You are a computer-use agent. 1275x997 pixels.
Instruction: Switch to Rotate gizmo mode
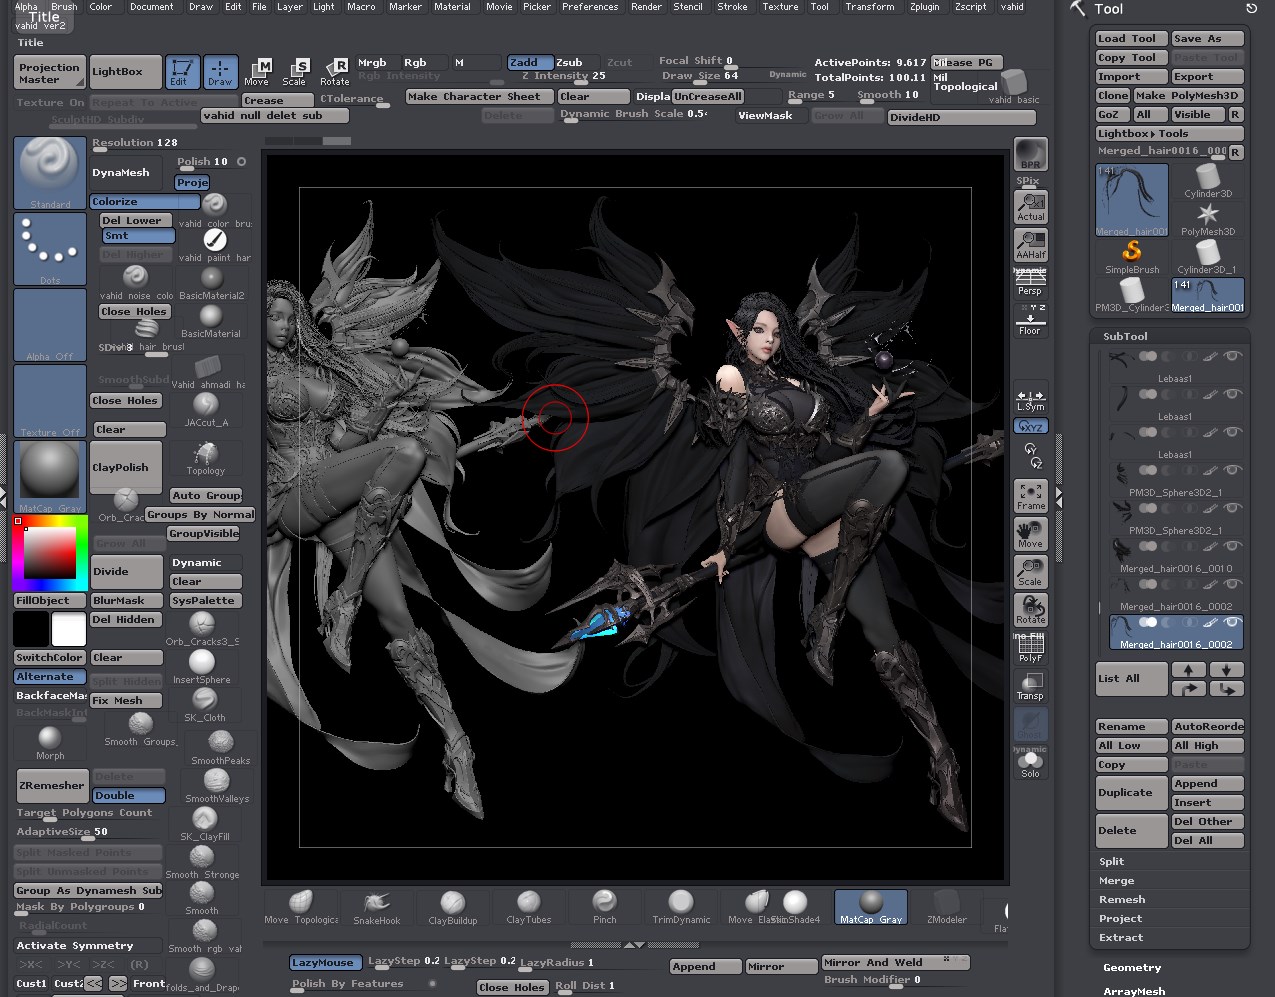pyautogui.click(x=334, y=71)
